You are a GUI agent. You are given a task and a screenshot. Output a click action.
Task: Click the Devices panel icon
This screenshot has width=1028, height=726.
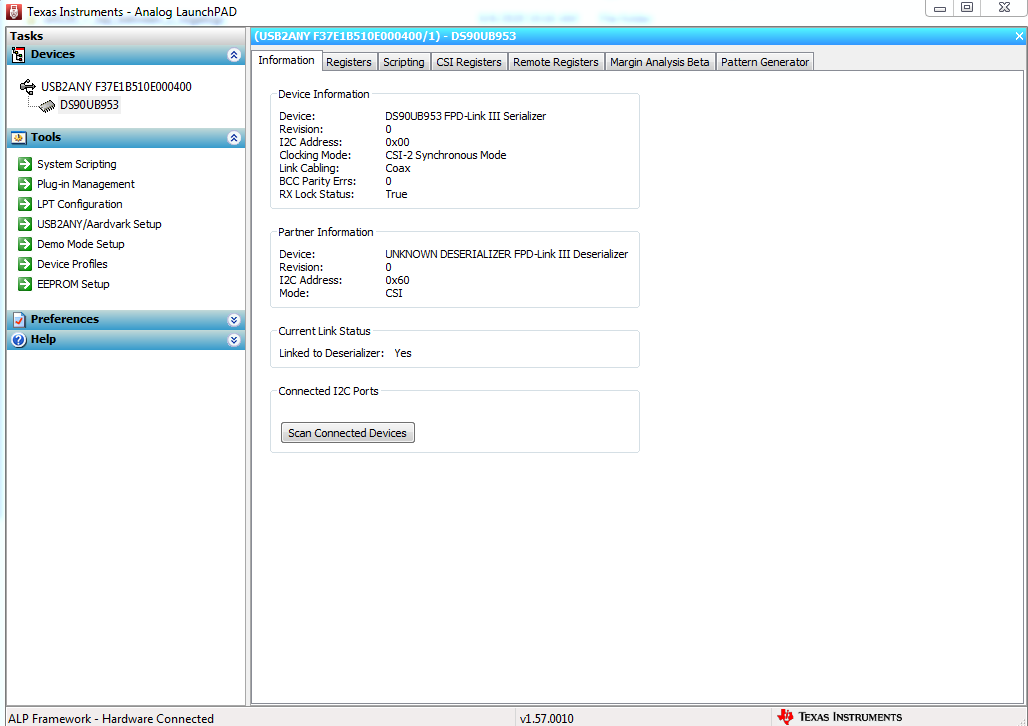coord(18,55)
